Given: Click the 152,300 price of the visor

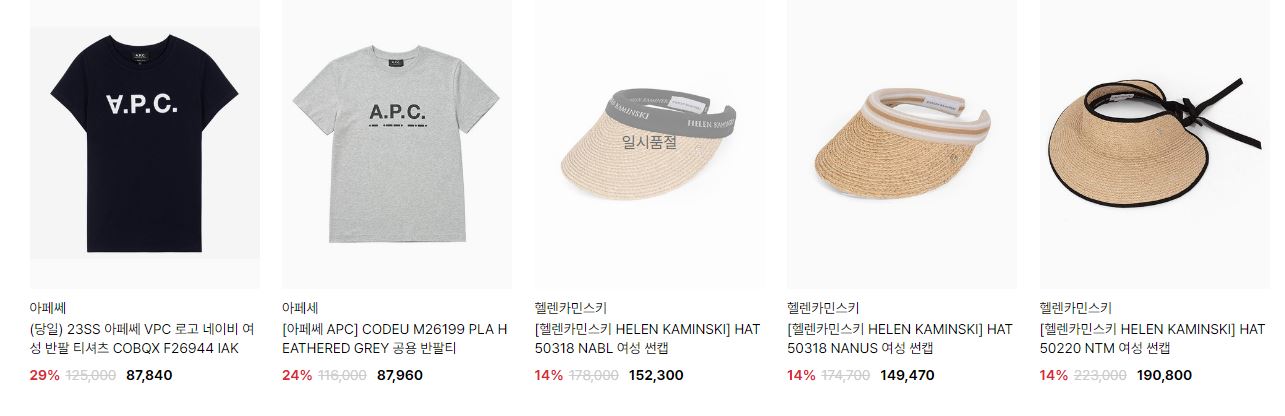Looking at the screenshot, I should 656,376.
